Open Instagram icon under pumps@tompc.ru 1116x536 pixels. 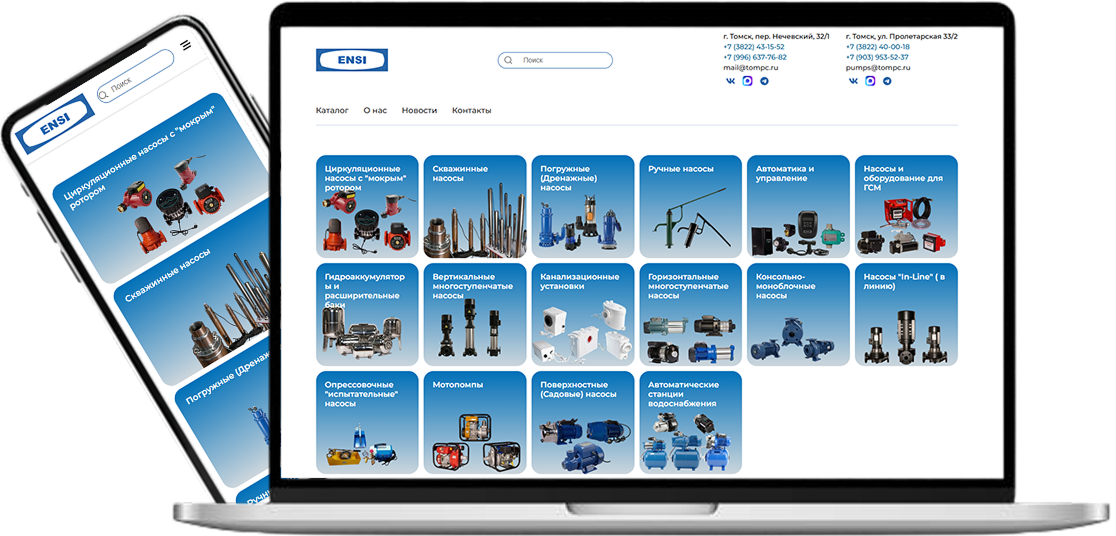(x=870, y=81)
